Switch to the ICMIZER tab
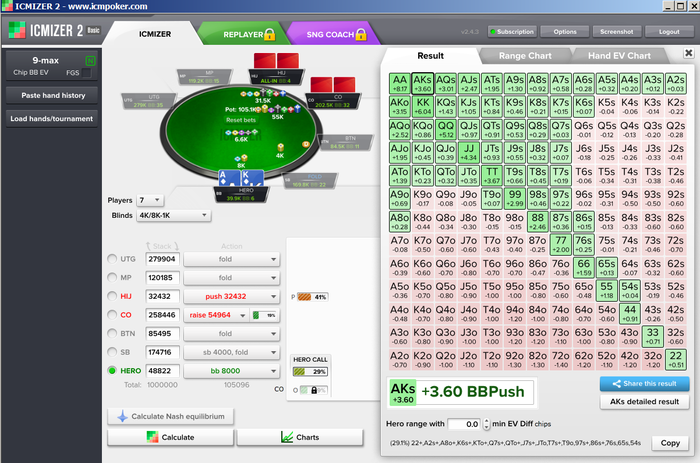 tap(154, 34)
